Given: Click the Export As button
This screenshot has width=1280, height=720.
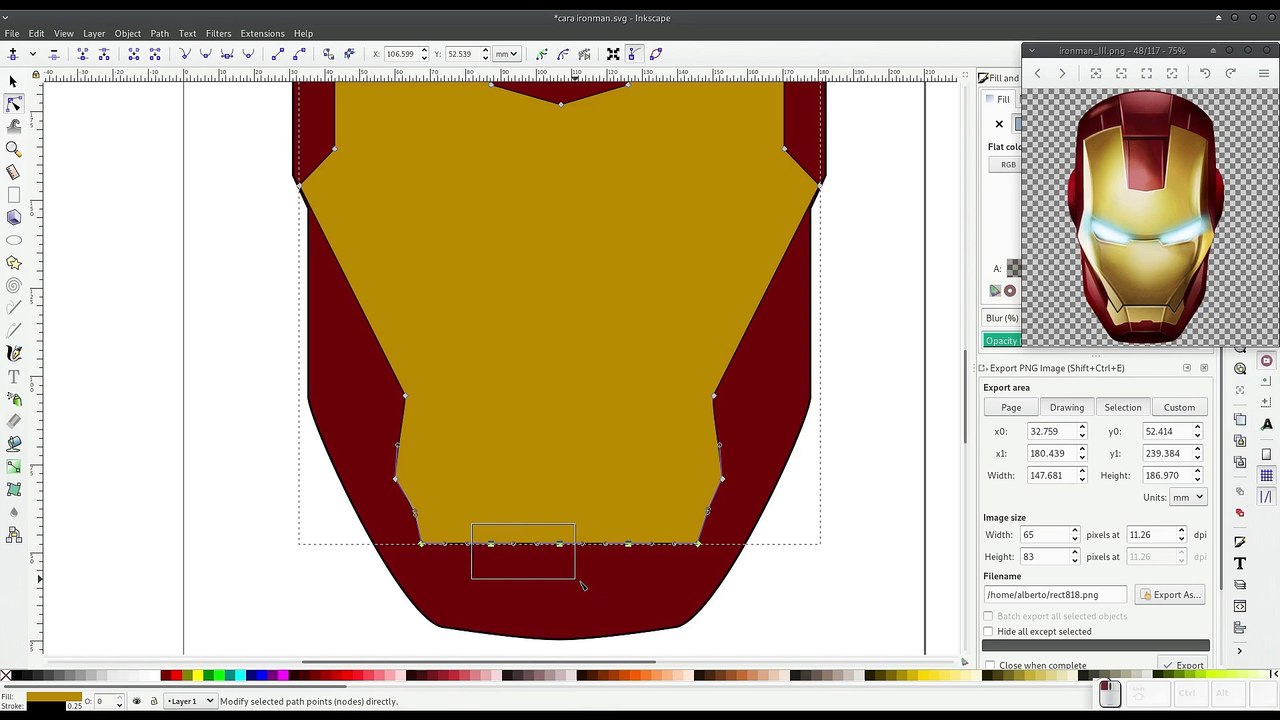Looking at the screenshot, I should 1170,595.
